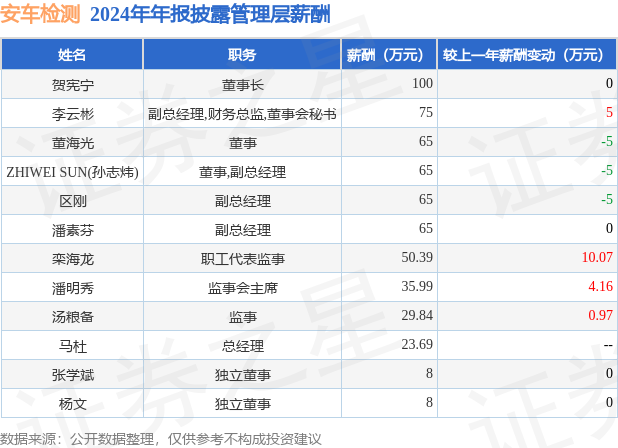Click 区刚's change value -5

pyautogui.click(x=607, y=199)
